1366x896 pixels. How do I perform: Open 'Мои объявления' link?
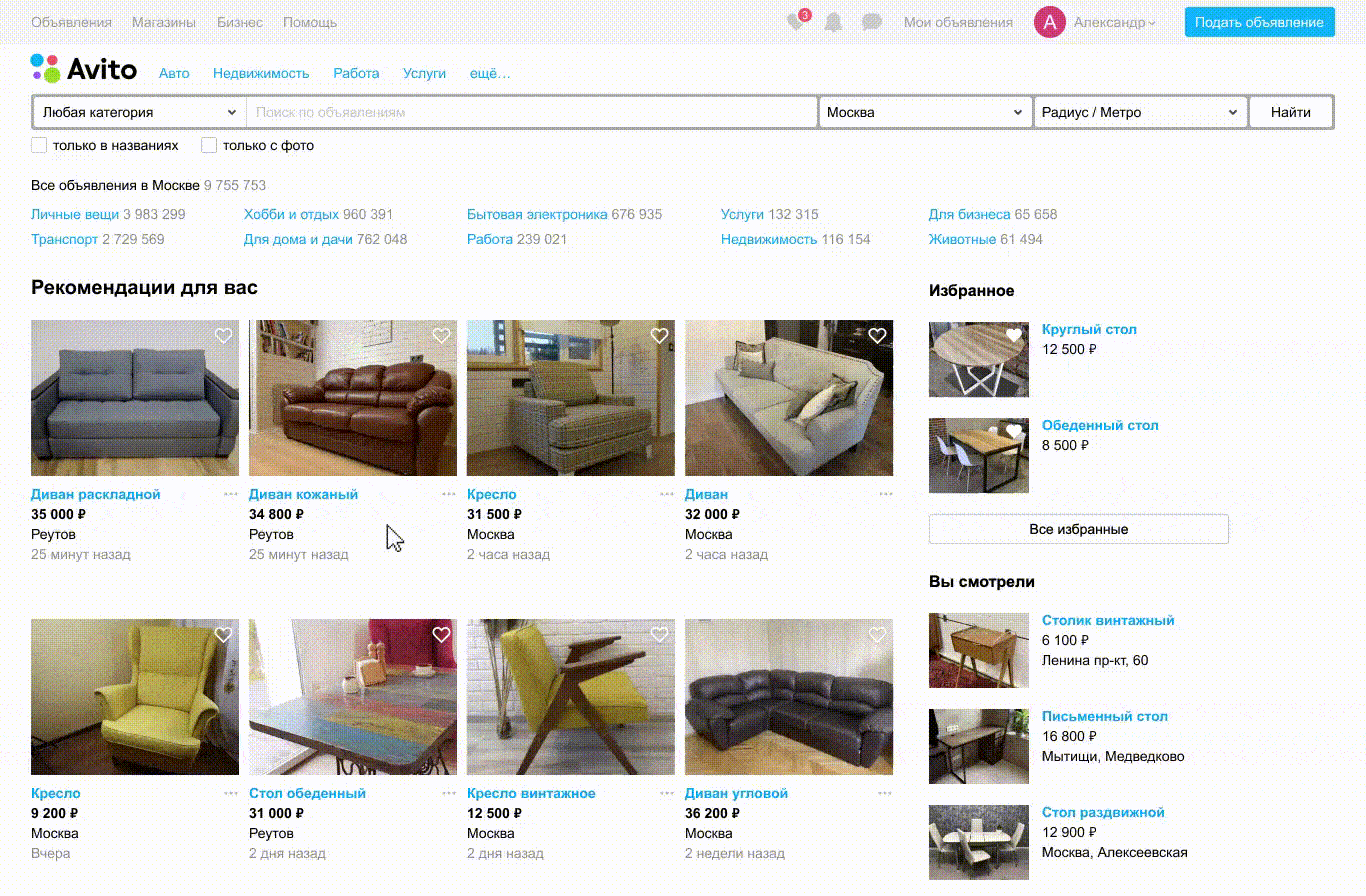[x=958, y=22]
